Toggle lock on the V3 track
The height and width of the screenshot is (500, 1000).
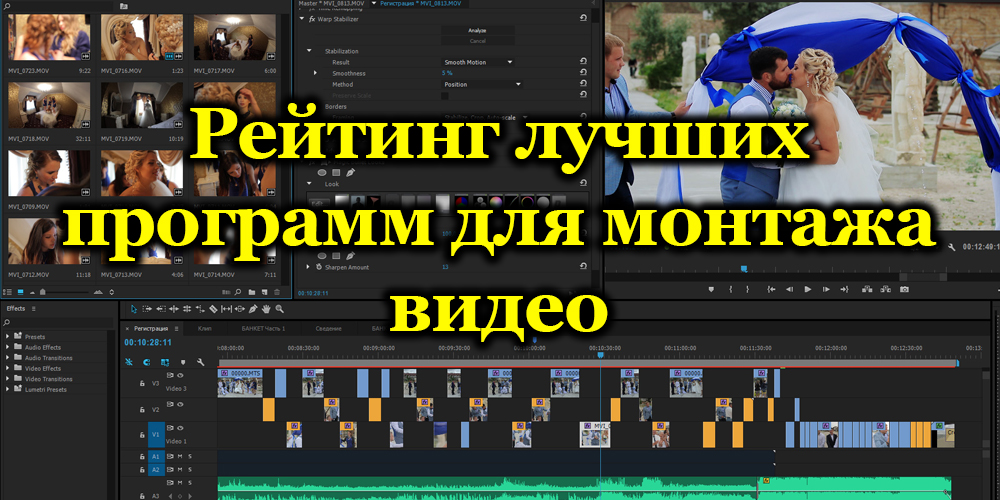point(142,383)
